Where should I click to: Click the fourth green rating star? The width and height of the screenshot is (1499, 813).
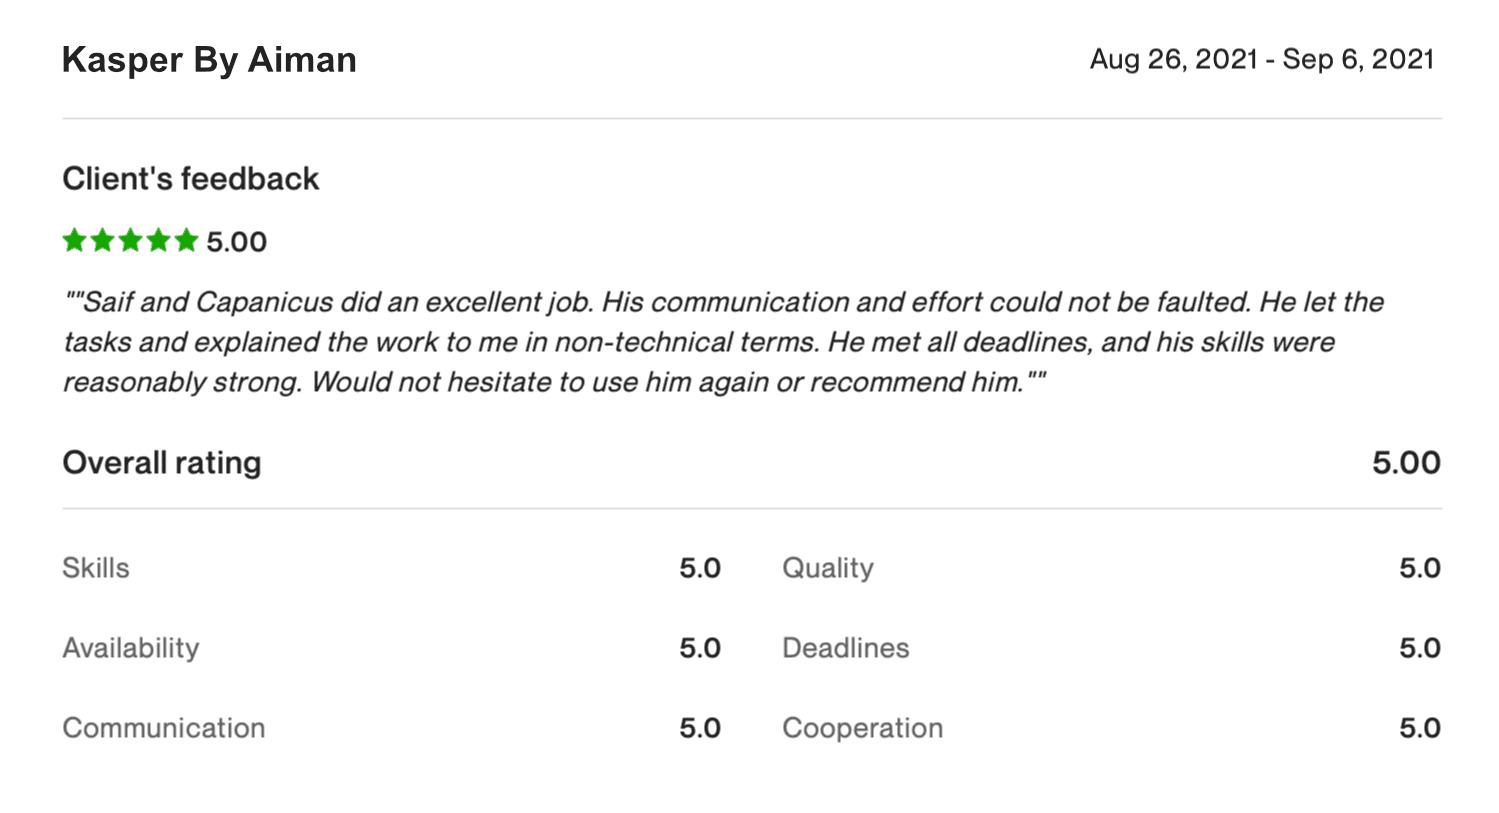tap(159, 240)
